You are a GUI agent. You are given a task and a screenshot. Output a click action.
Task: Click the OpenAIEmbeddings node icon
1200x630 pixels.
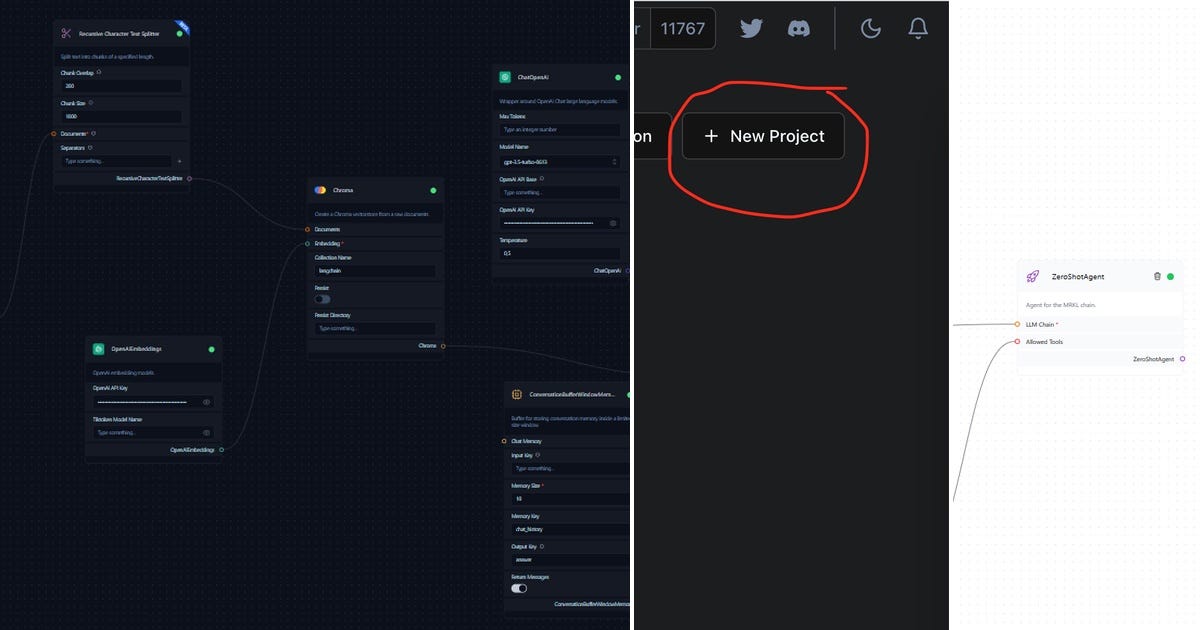click(98, 348)
